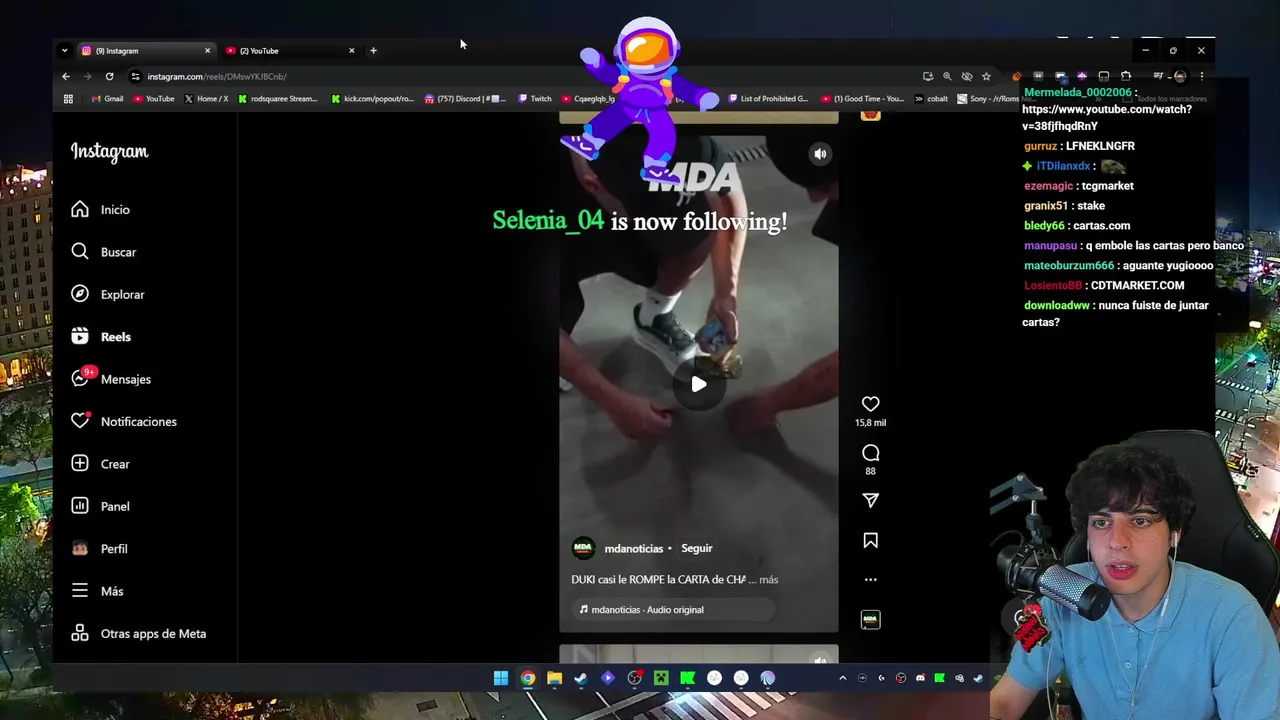Open the Chrome apps grid shortcut
Viewport: 1280px width, 720px height.
click(x=68, y=99)
